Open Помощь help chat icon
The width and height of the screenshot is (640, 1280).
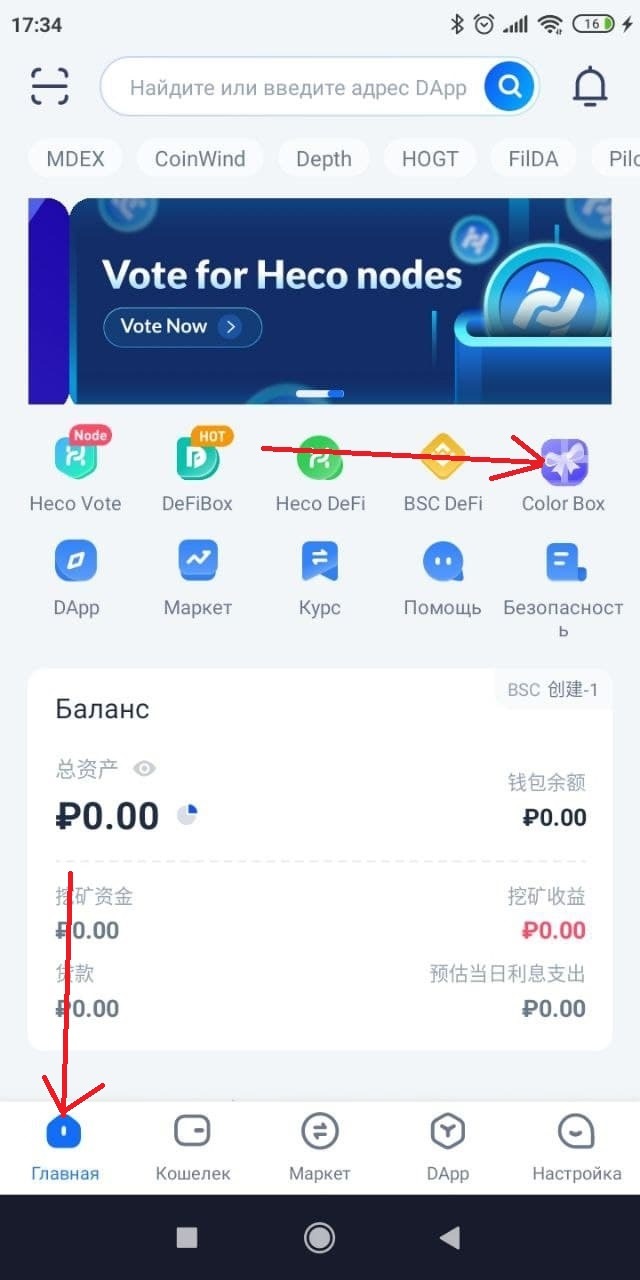[x=443, y=562]
